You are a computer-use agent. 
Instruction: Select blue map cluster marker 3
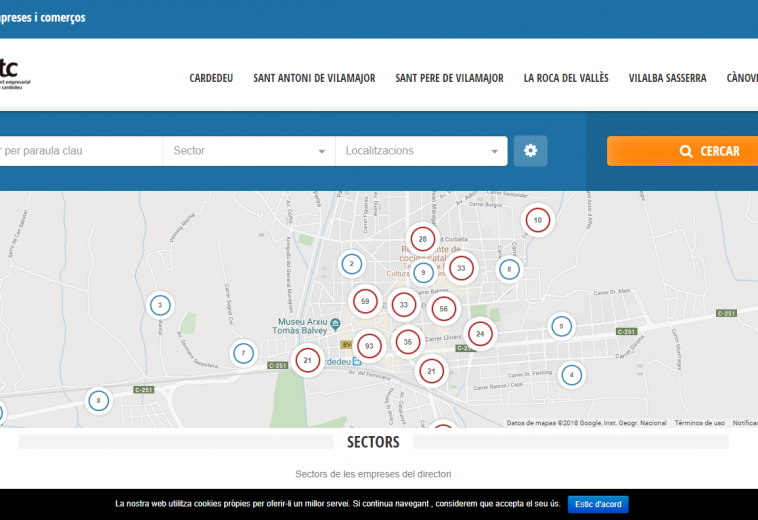click(x=160, y=305)
